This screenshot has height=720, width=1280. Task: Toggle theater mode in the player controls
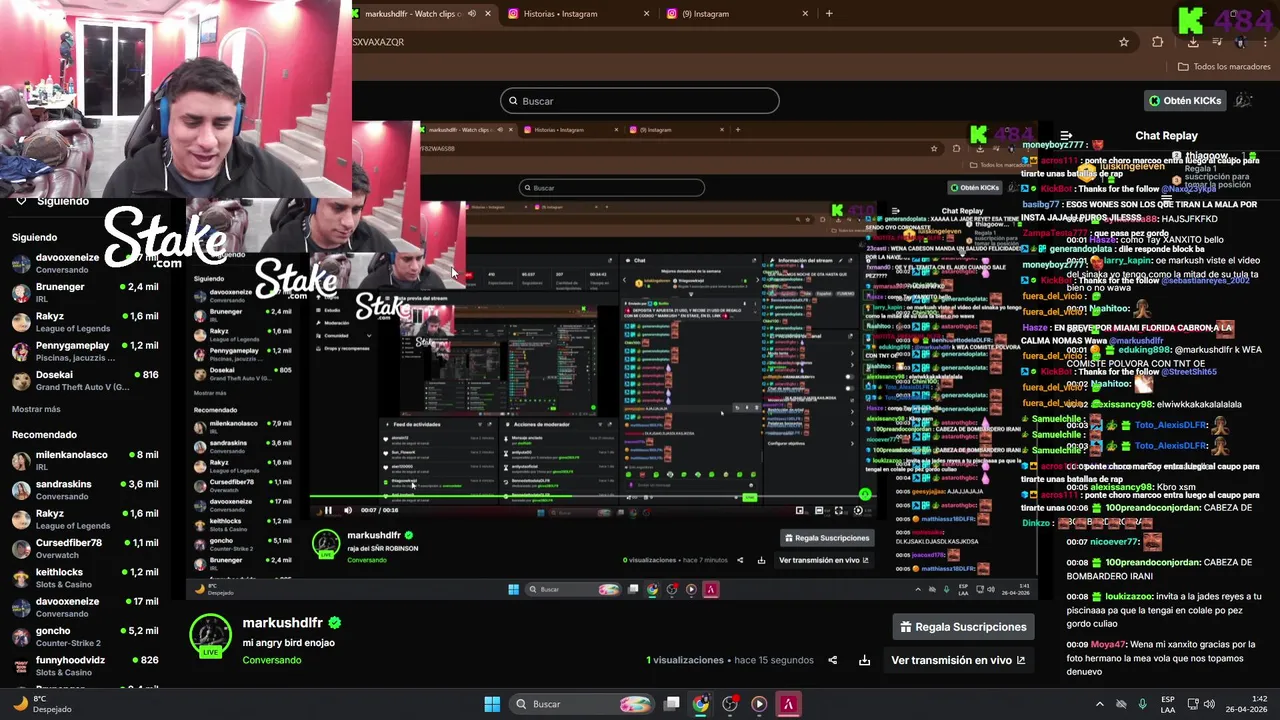click(x=819, y=510)
